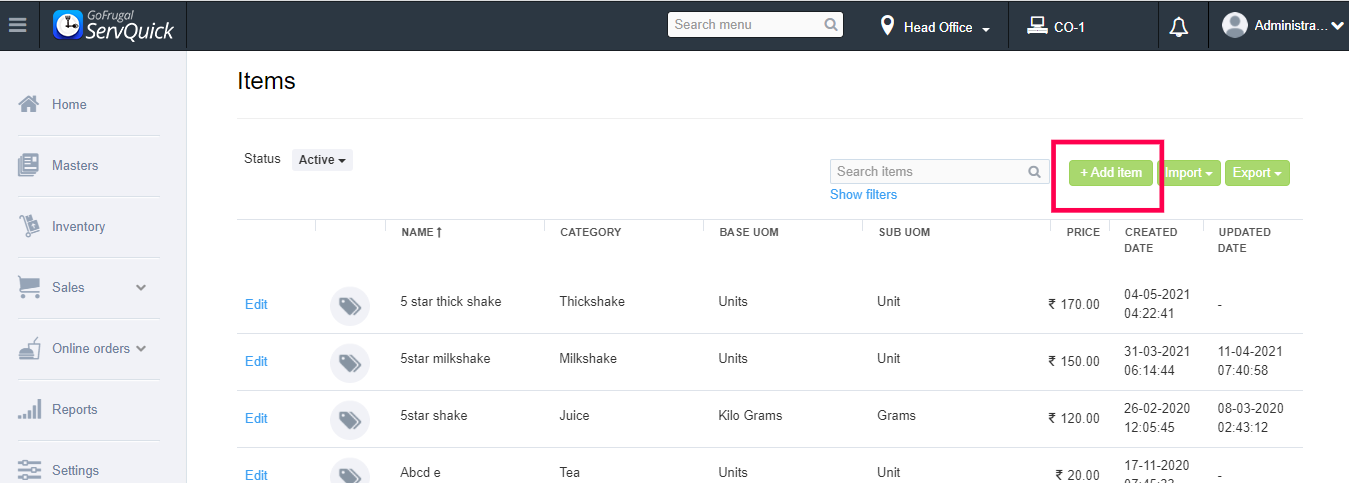The height and width of the screenshot is (483, 1349).
Task: Click the Administrator avatar icon
Action: click(1235, 26)
